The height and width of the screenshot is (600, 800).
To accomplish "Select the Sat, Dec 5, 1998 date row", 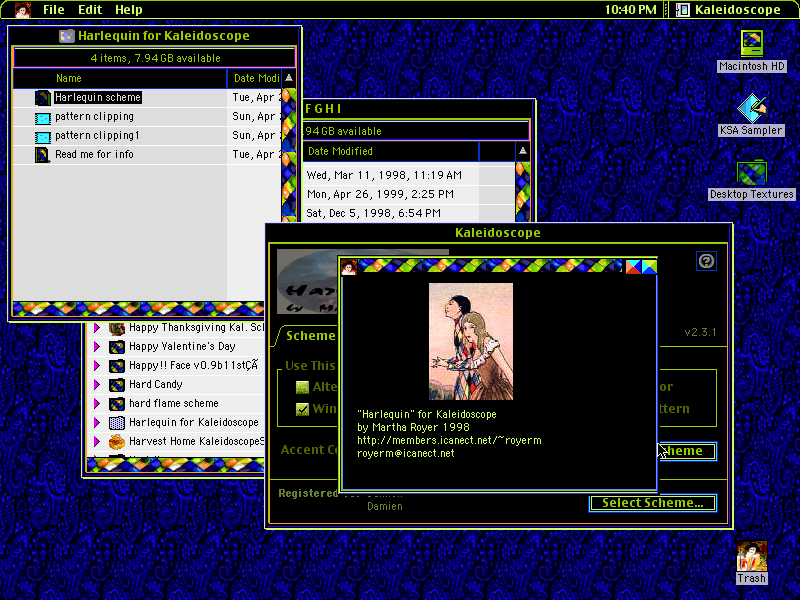I will click(373, 213).
